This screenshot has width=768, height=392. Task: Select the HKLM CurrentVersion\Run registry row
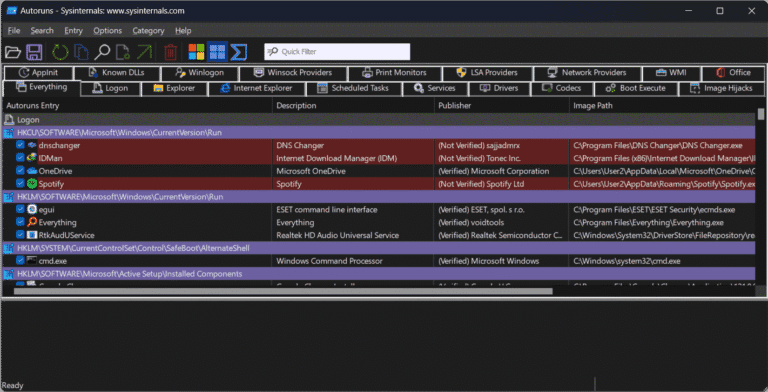click(379, 196)
